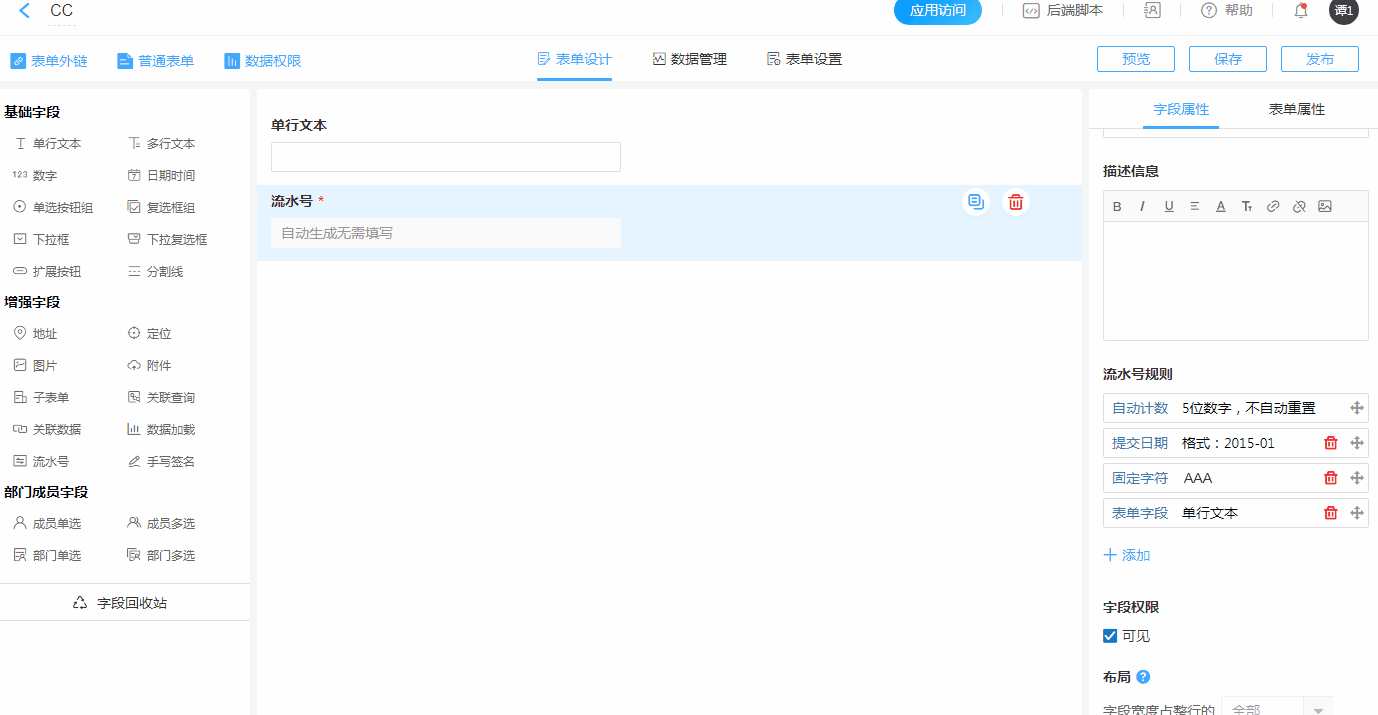Open the 字段回收站 recycle bin
This screenshot has height=715, width=1378.
click(x=122, y=603)
